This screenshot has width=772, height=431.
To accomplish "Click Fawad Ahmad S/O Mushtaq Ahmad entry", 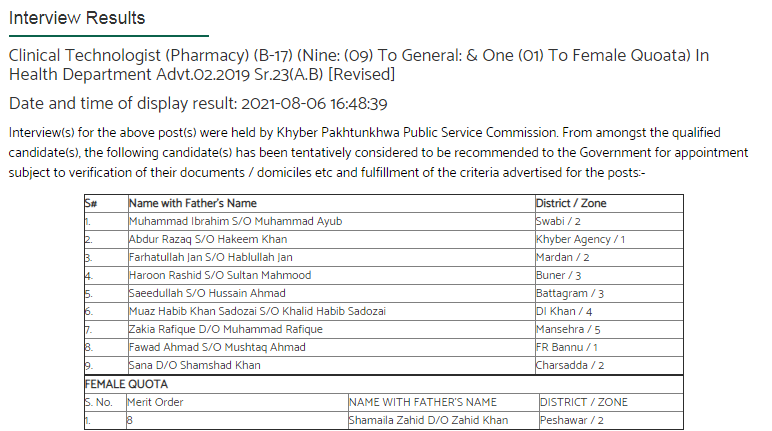I will click(x=217, y=347).
